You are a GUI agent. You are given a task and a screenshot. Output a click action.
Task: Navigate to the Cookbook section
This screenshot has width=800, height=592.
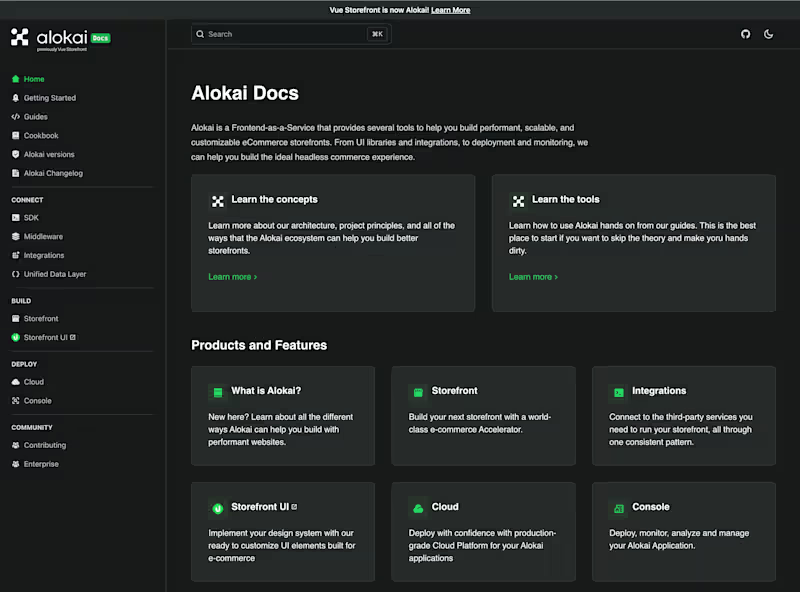click(41, 135)
